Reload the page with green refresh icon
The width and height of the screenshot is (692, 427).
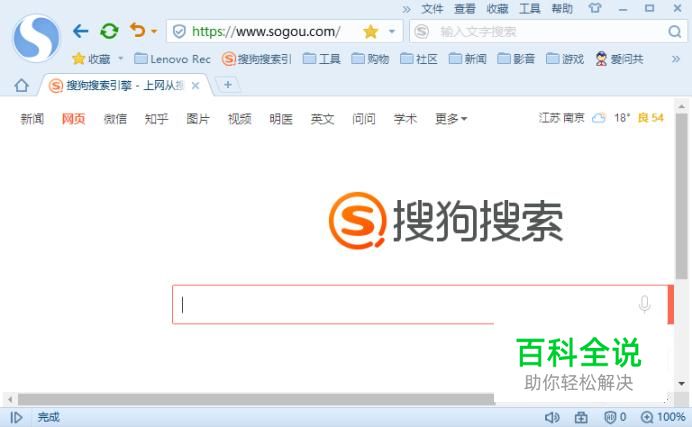pyautogui.click(x=109, y=31)
